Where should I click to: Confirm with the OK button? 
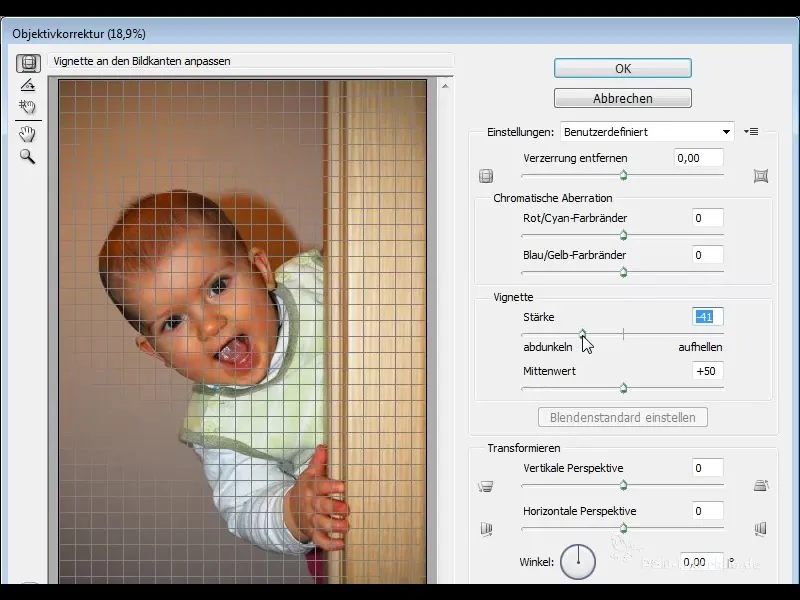click(x=622, y=68)
